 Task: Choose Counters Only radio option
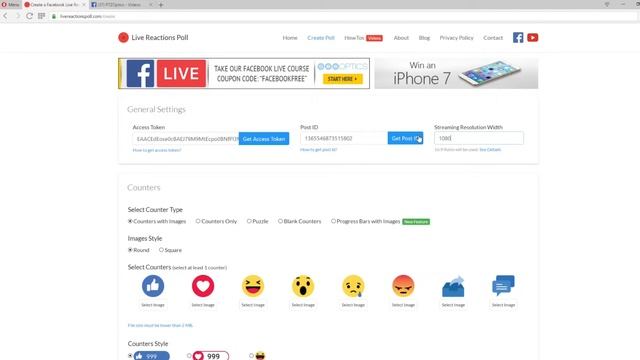198,221
